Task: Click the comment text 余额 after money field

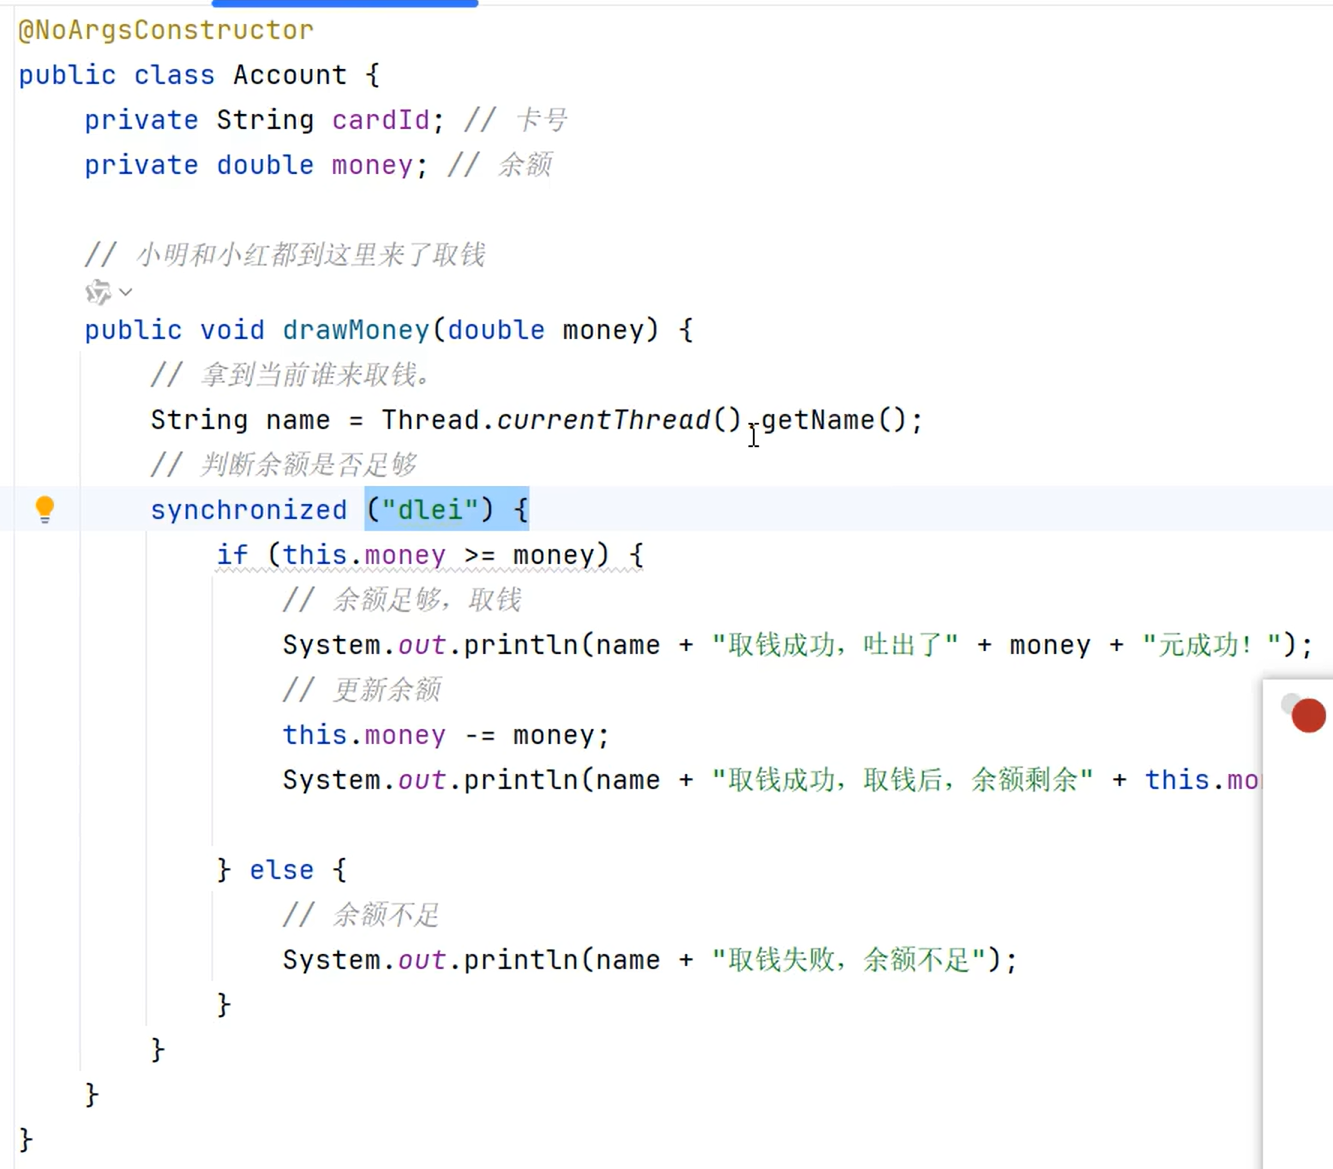Action: point(525,165)
